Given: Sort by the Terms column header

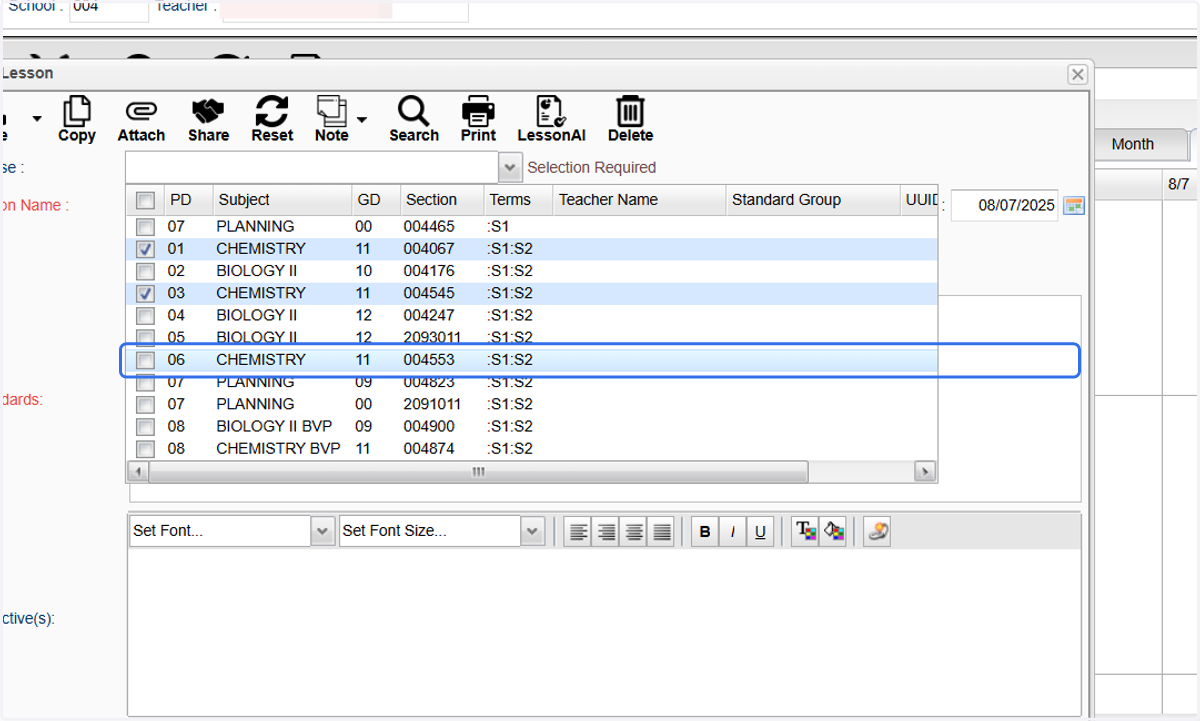Looking at the screenshot, I should (518, 200).
